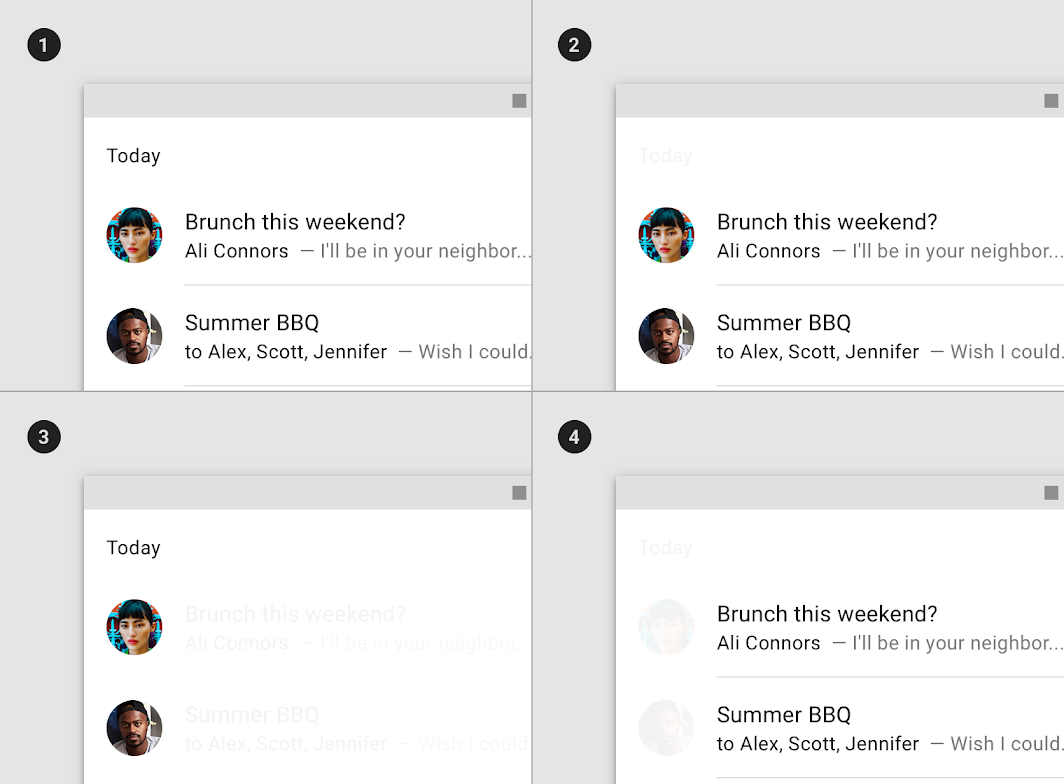The width and height of the screenshot is (1064, 784).
Task: Click Ali Connors avatar in panel 2
Action: [x=666, y=235]
